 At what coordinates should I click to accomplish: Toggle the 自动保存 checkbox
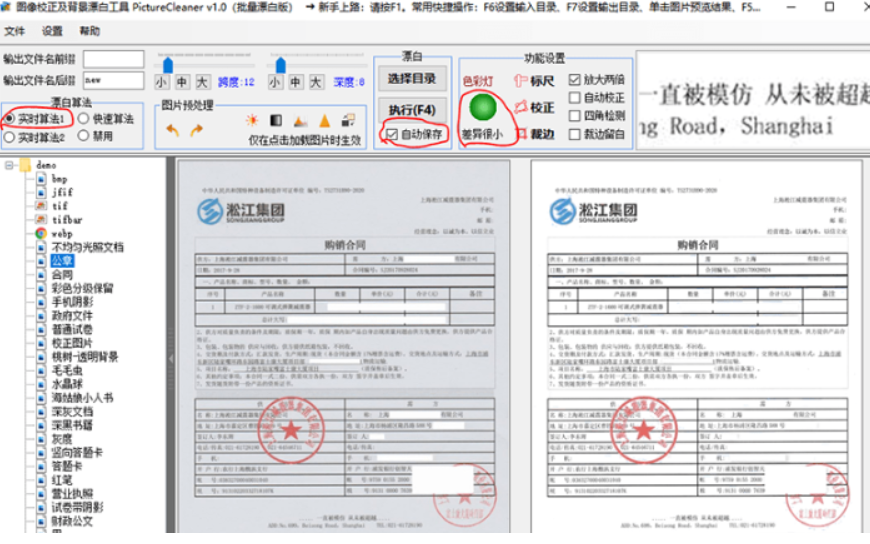[393, 134]
